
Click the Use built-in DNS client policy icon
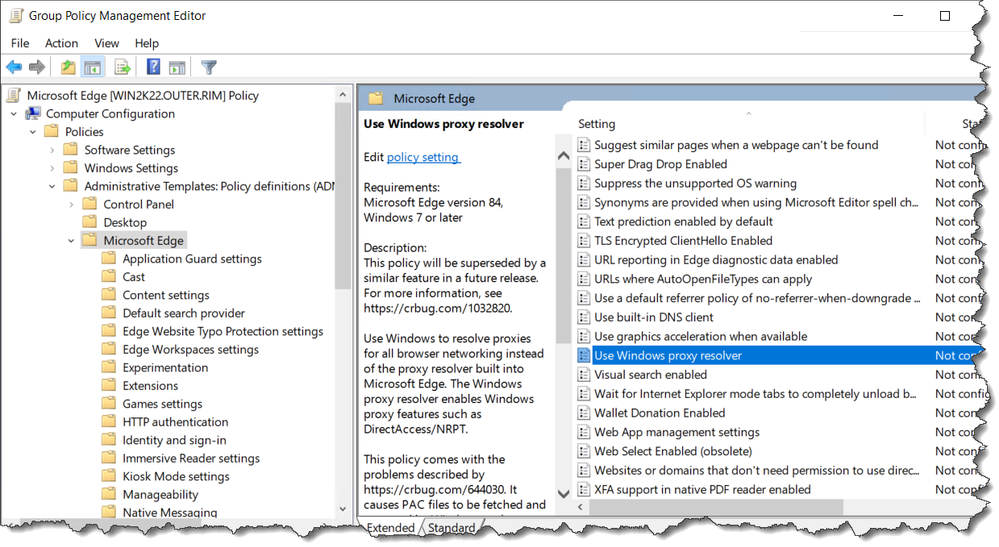click(583, 317)
